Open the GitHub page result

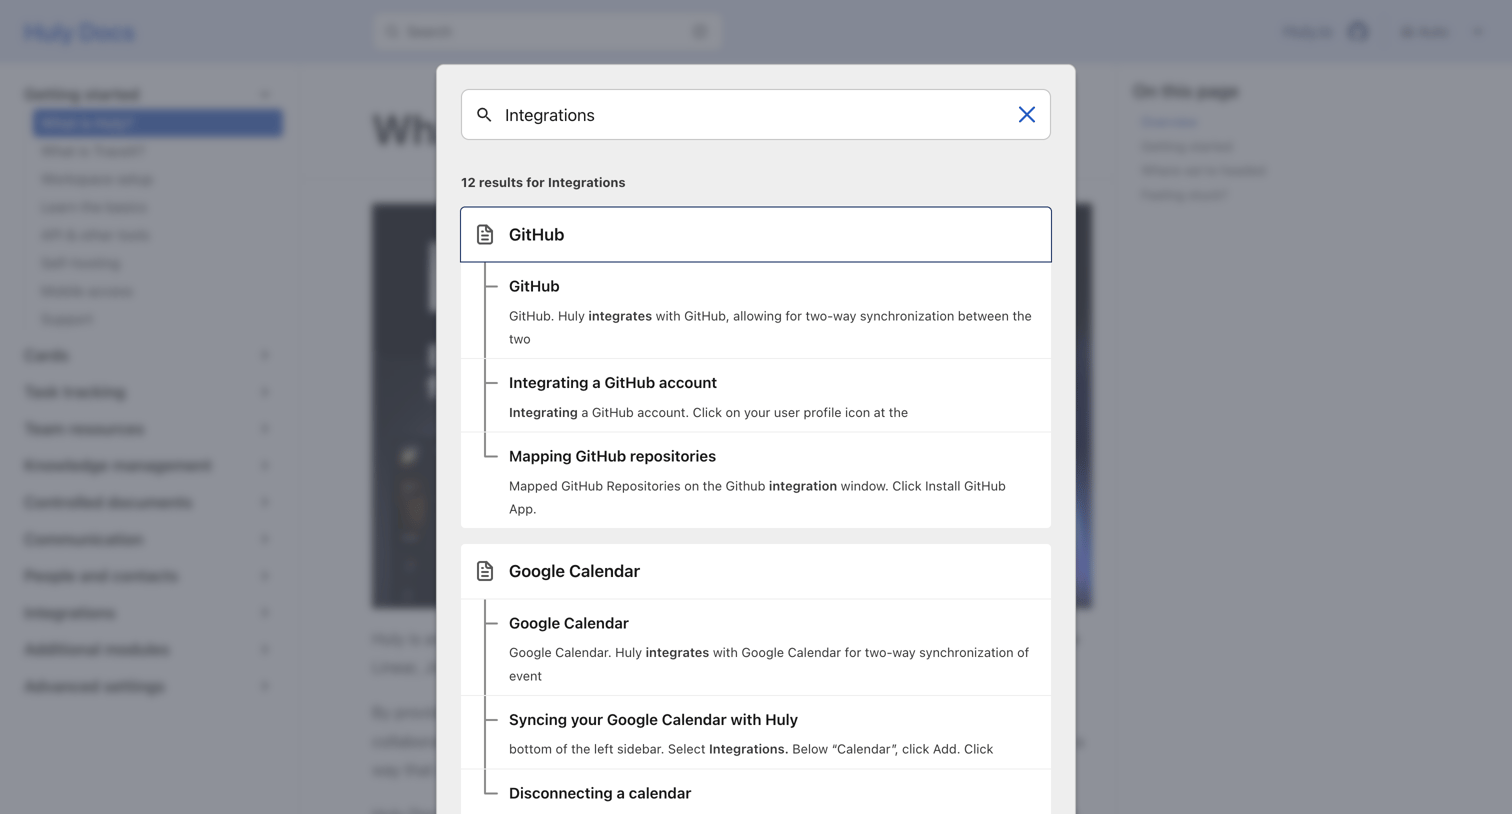(756, 234)
